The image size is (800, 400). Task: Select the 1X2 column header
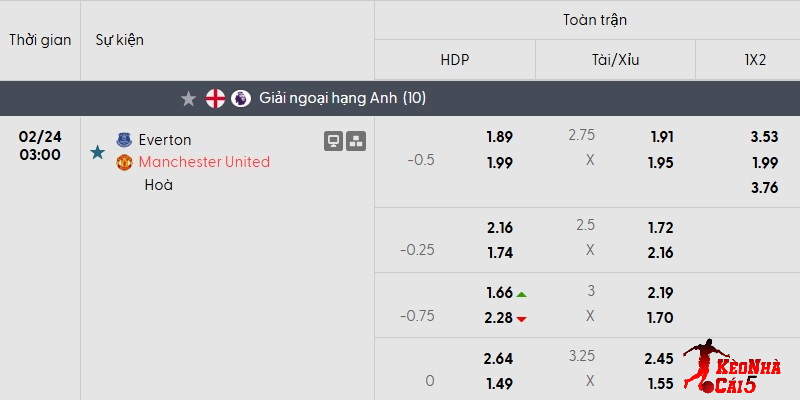tap(755, 60)
